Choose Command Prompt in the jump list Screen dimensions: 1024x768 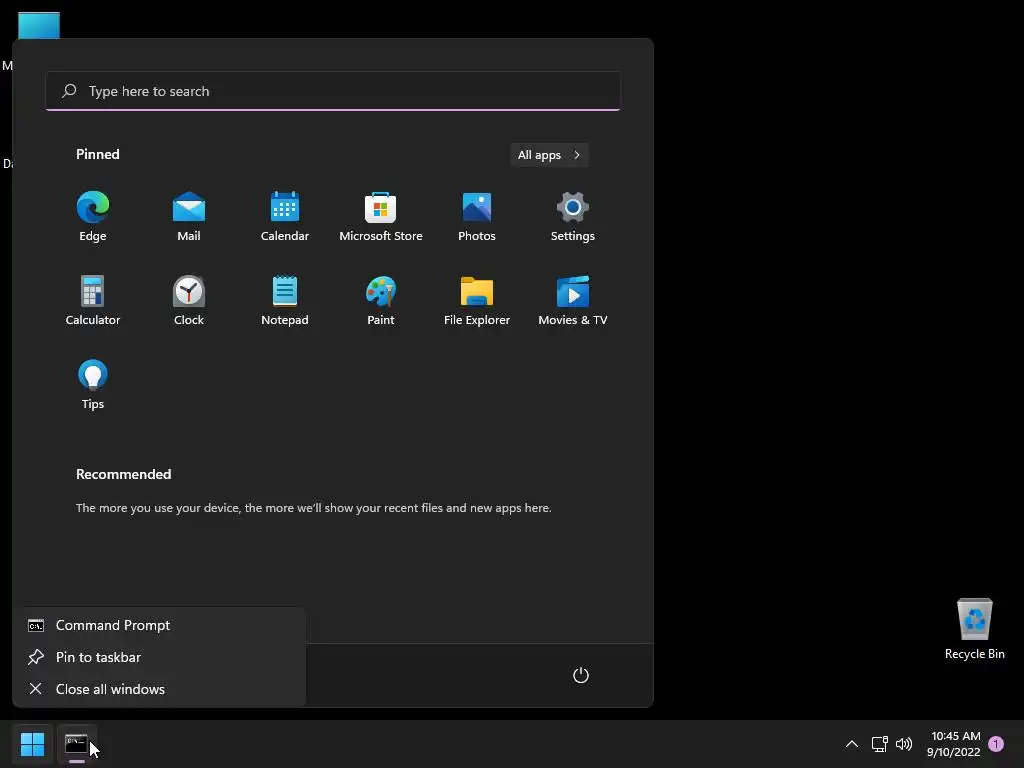[x=159, y=625]
